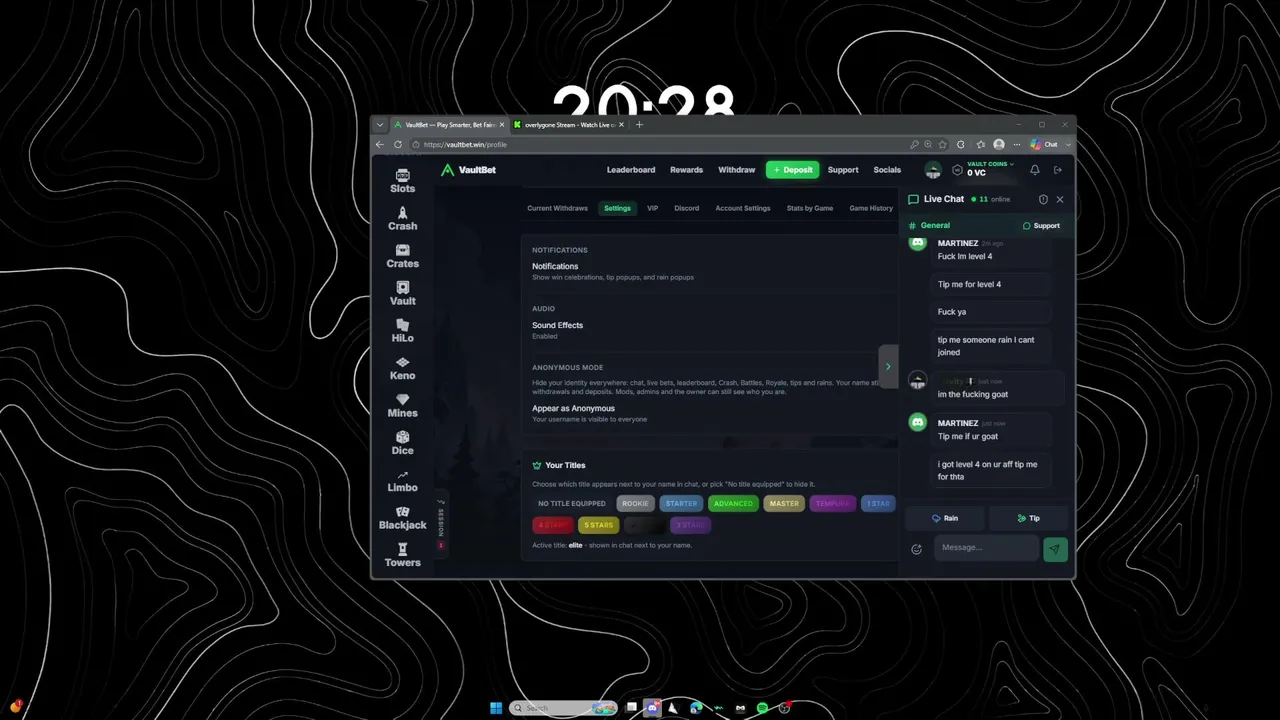Image resolution: width=1280 pixels, height=720 pixels.
Task: Switch to the VIP tab
Action: click(x=652, y=208)
